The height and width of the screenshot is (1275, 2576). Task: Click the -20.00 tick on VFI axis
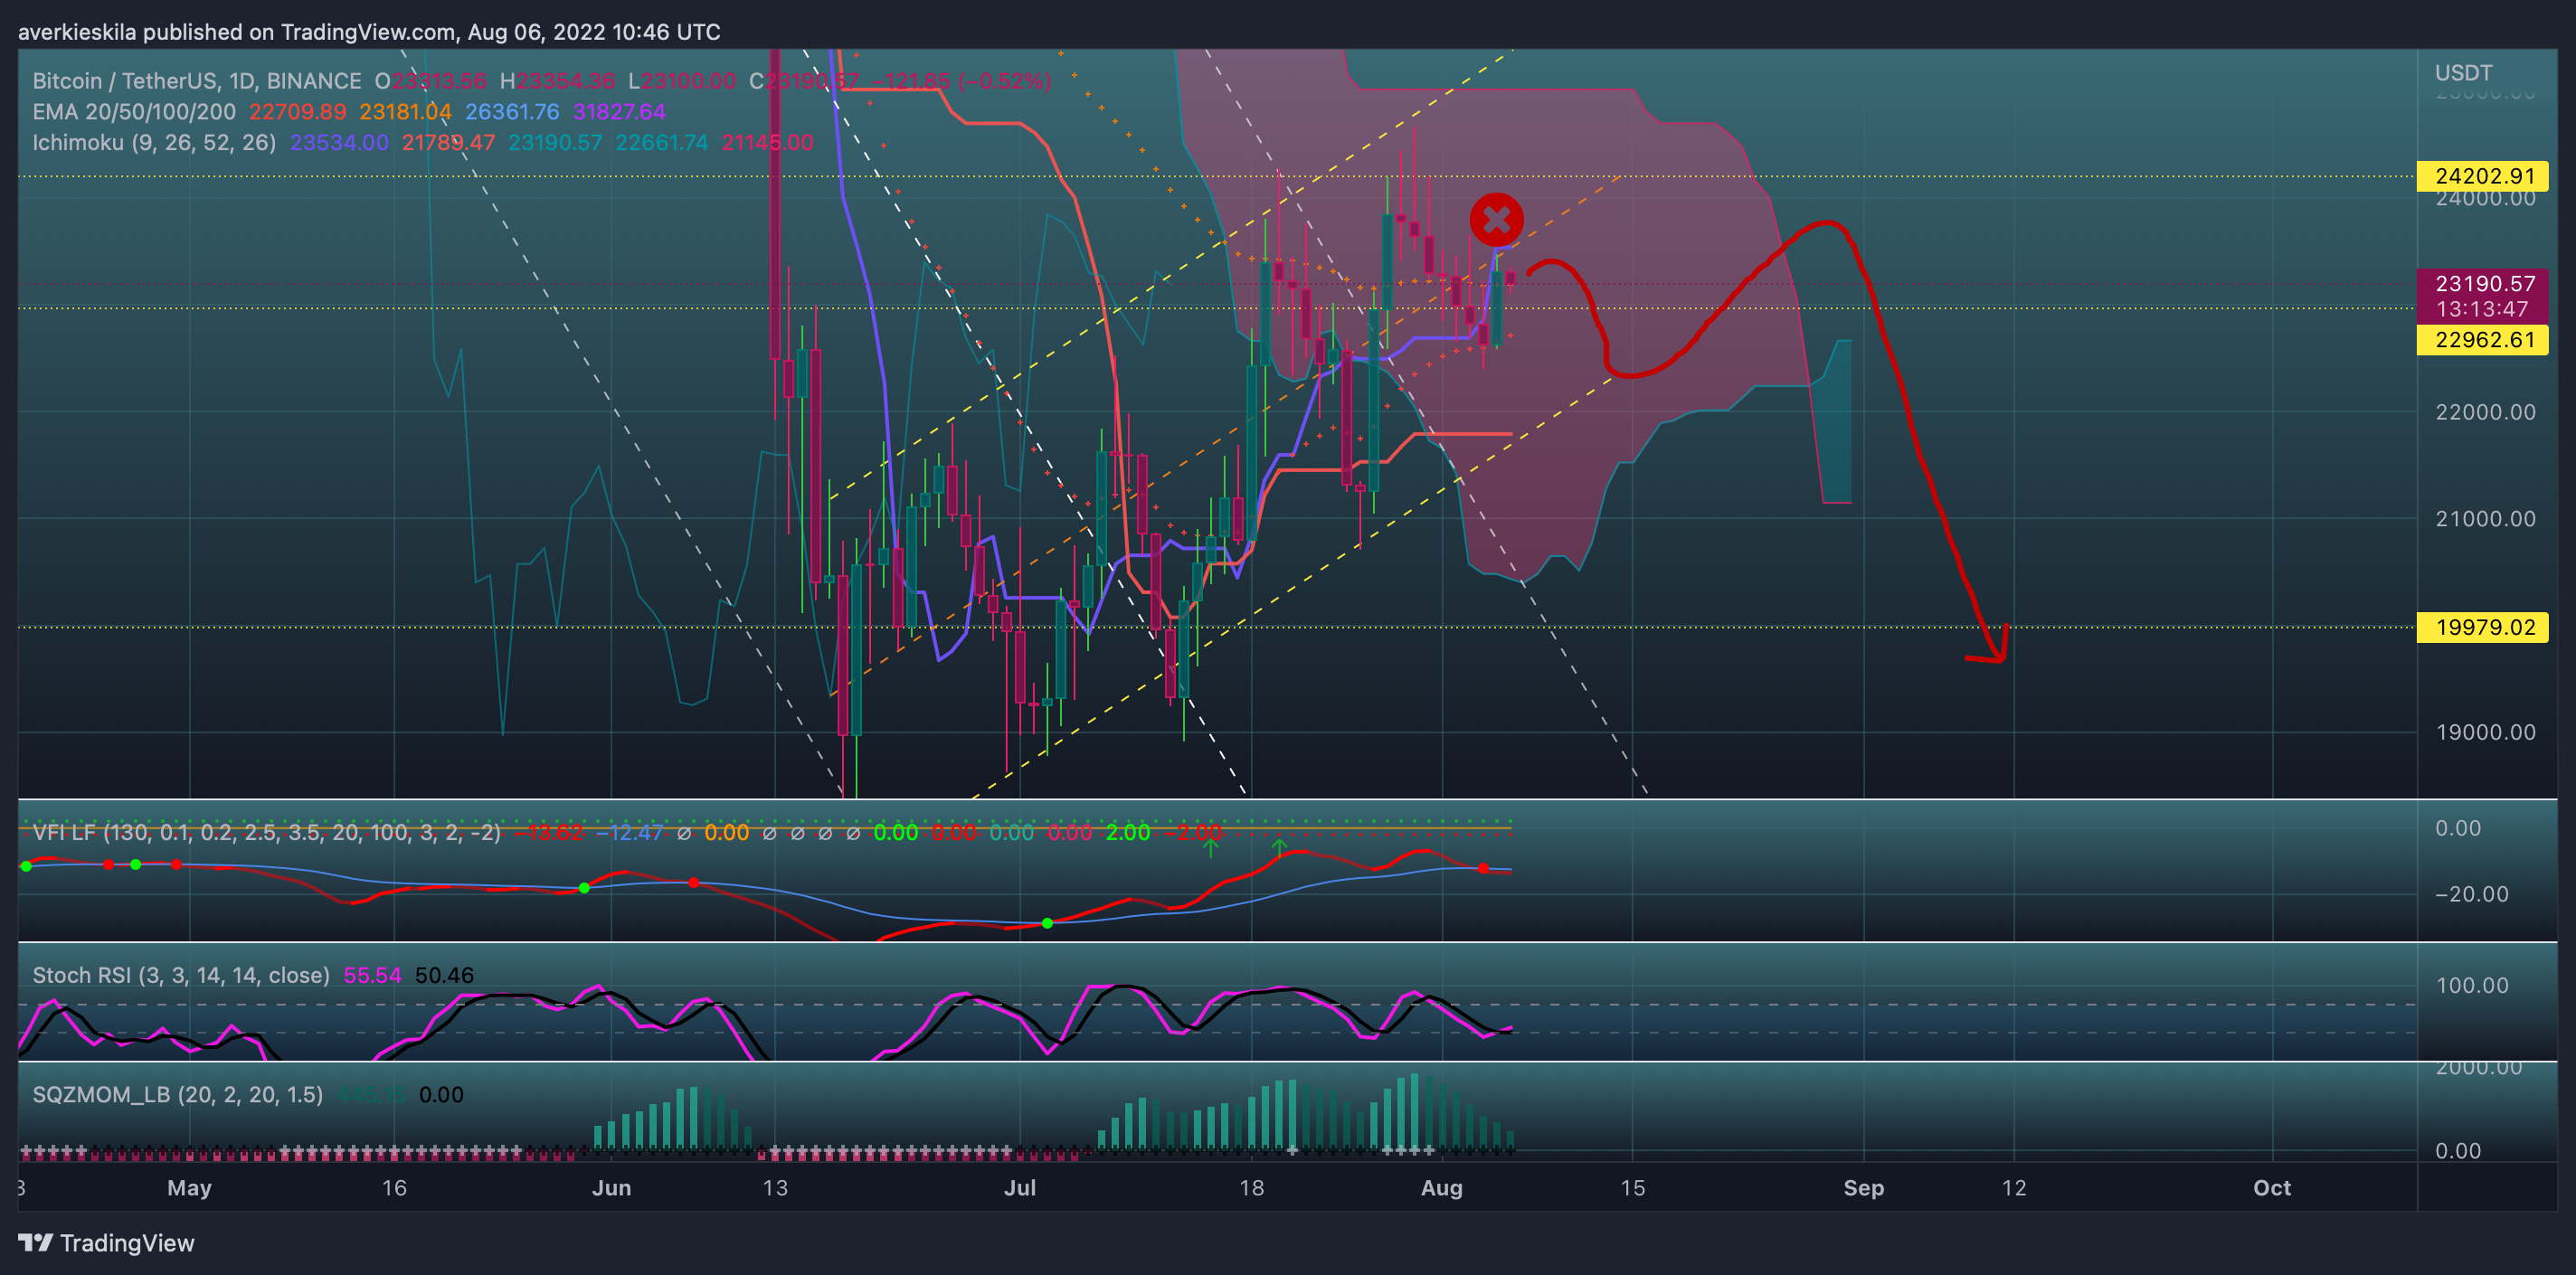pos(2472,894)
